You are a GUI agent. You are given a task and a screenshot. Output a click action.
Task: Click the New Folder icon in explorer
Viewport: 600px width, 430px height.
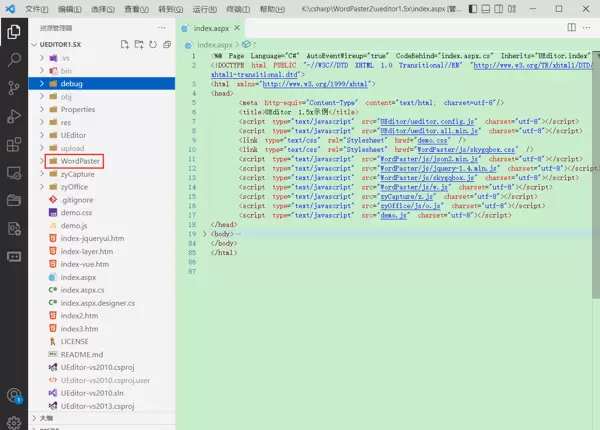coord(139,44)
